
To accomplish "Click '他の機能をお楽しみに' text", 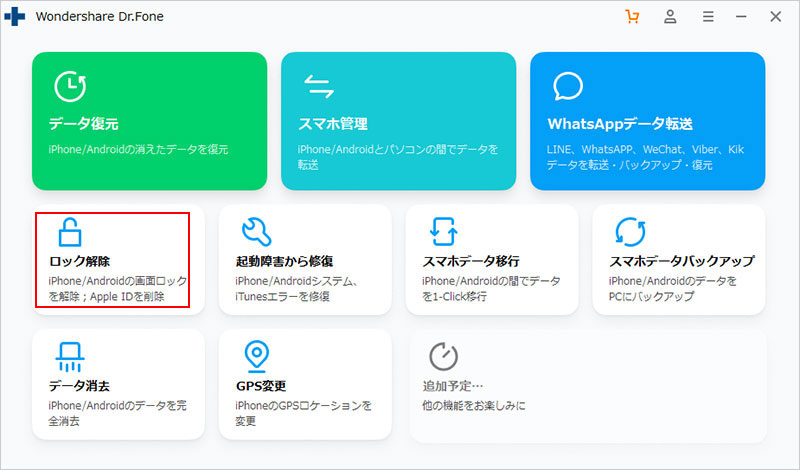I will click(473, 406).
